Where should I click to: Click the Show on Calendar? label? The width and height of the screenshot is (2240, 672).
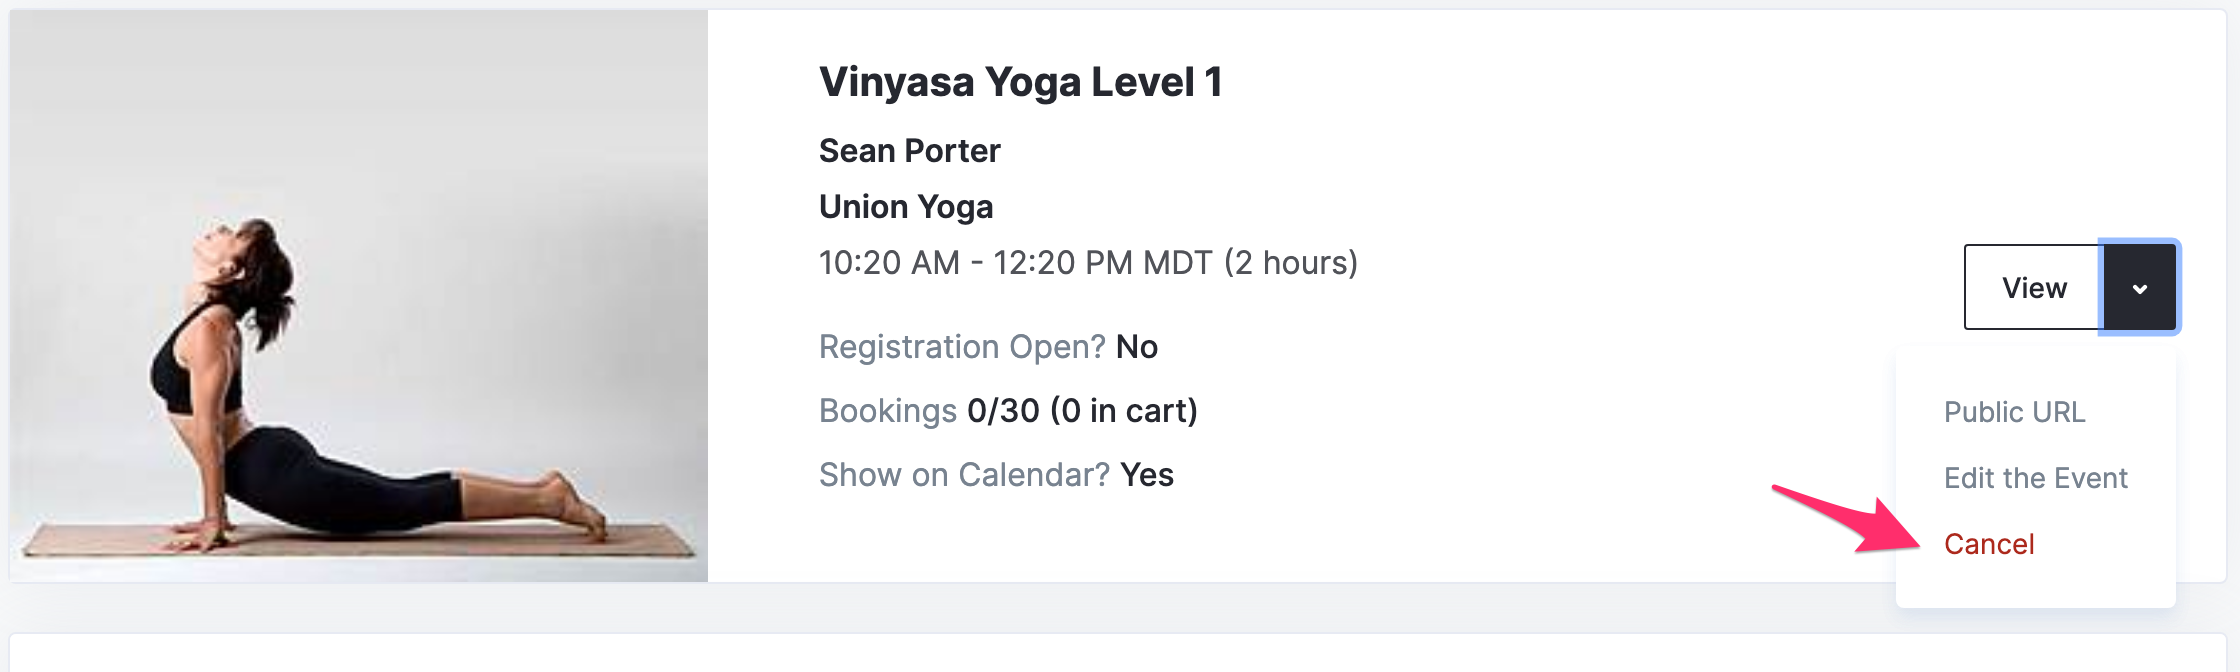(964, 475)
